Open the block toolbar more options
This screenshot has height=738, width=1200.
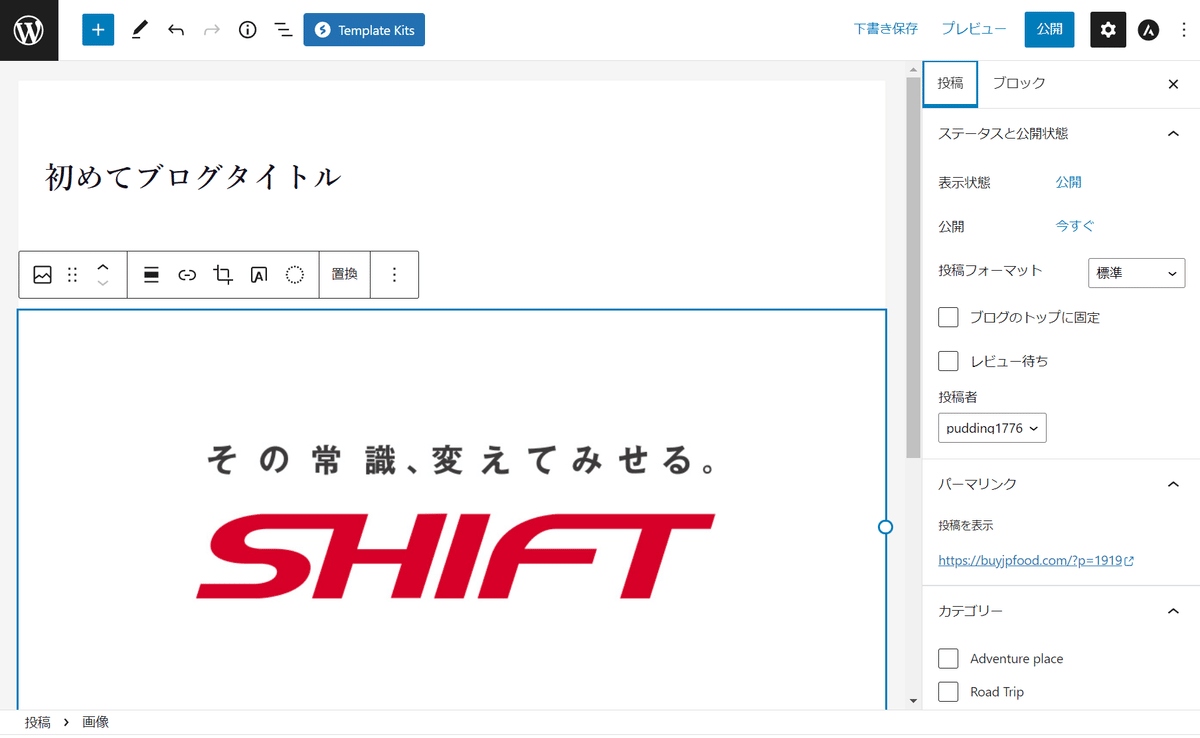(394, 274)
